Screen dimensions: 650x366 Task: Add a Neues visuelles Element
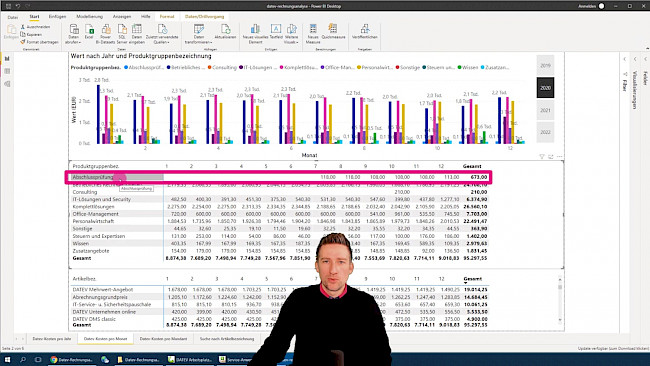(255, 34)
